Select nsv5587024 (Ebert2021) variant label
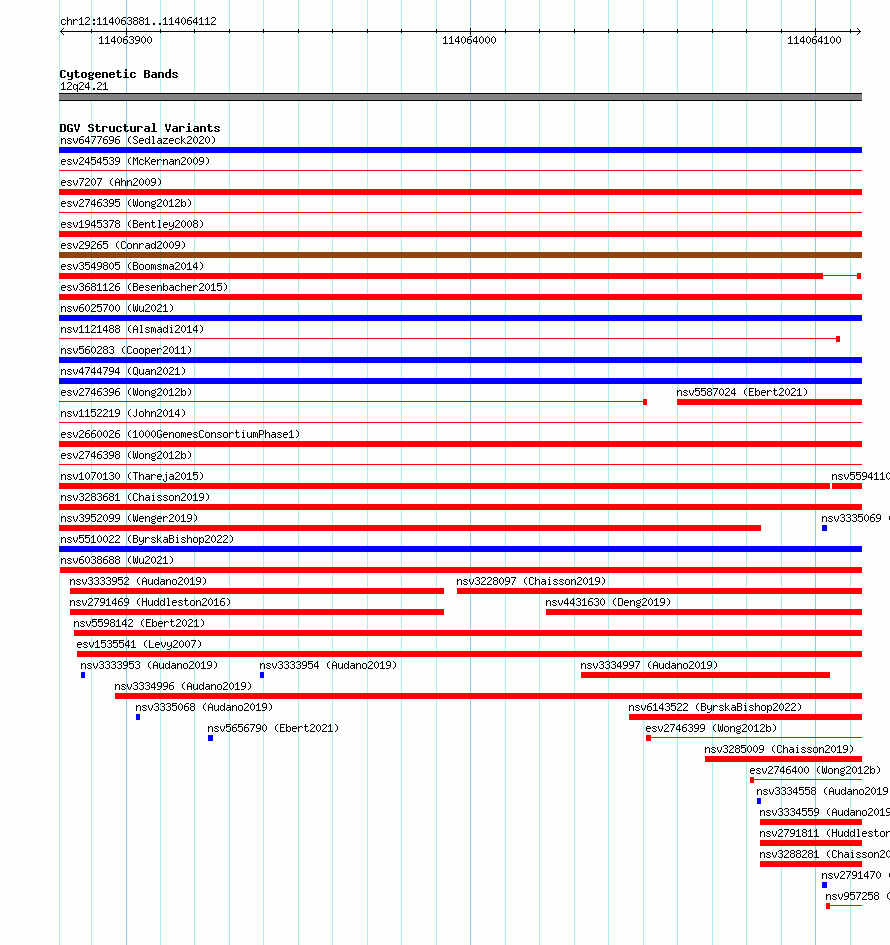890x945 pixels. click(742, 392)
